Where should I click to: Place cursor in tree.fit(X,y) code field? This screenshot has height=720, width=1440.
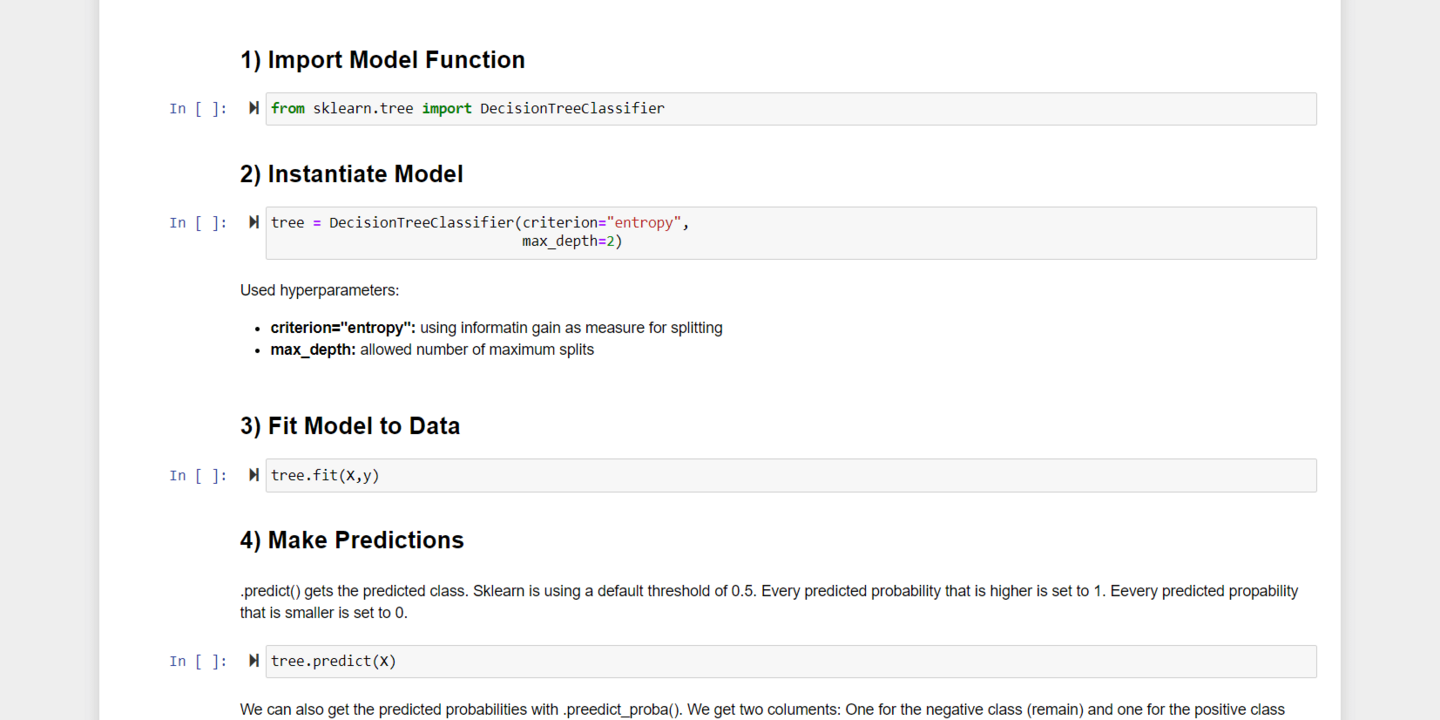(800, 476)
